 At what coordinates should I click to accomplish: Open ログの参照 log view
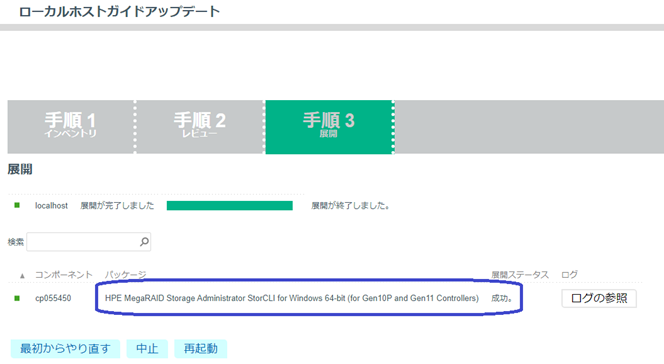599,298
